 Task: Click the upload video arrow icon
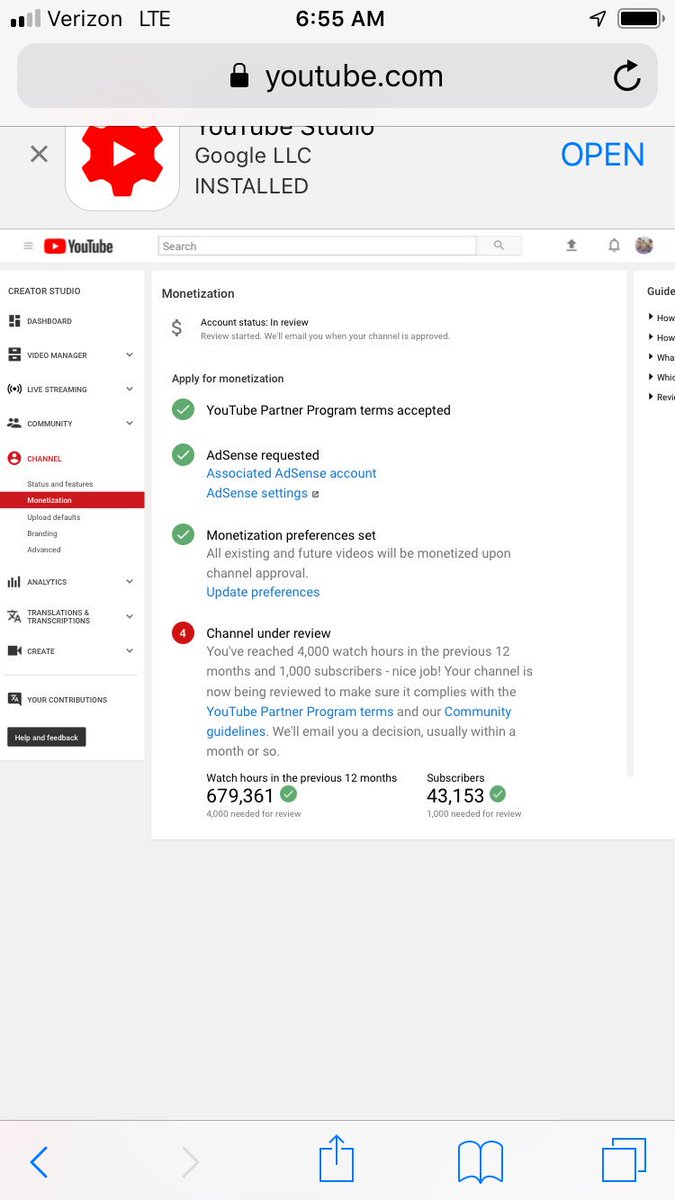click(x=571, y=245)
